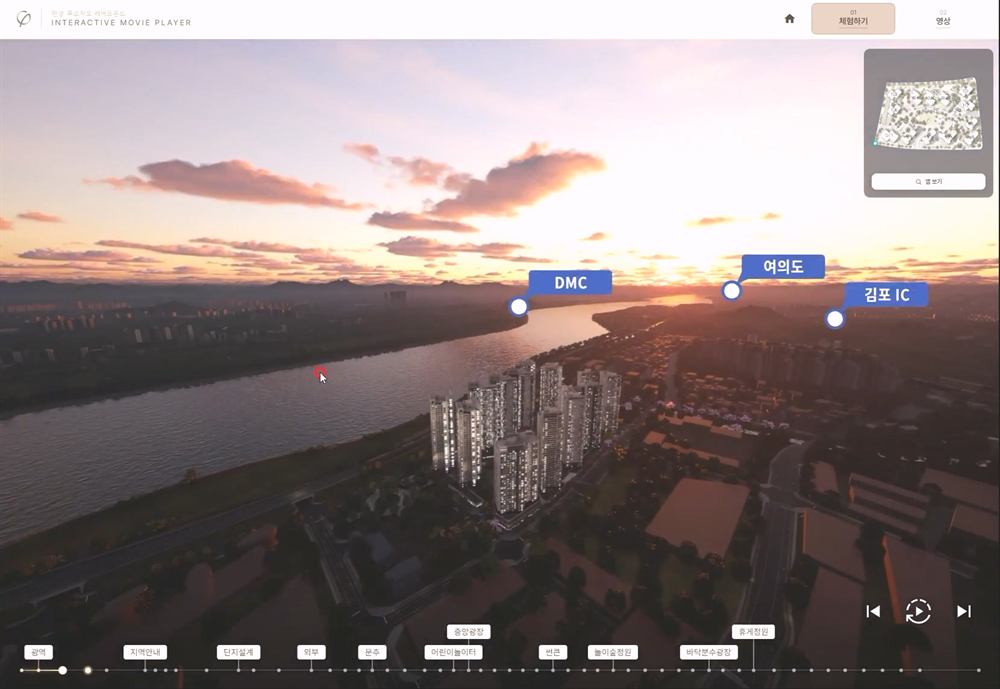Click the DMC label tag
Image resolution: width=1000 pixels, height=689 pixels.
pyautogui.click(x=570, y=283)
